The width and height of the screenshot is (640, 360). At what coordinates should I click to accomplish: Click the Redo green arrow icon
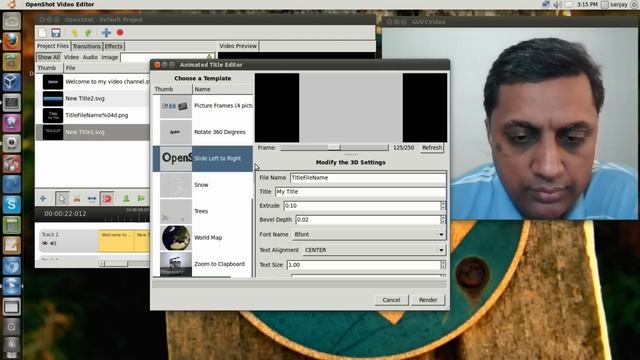[88, 33]
